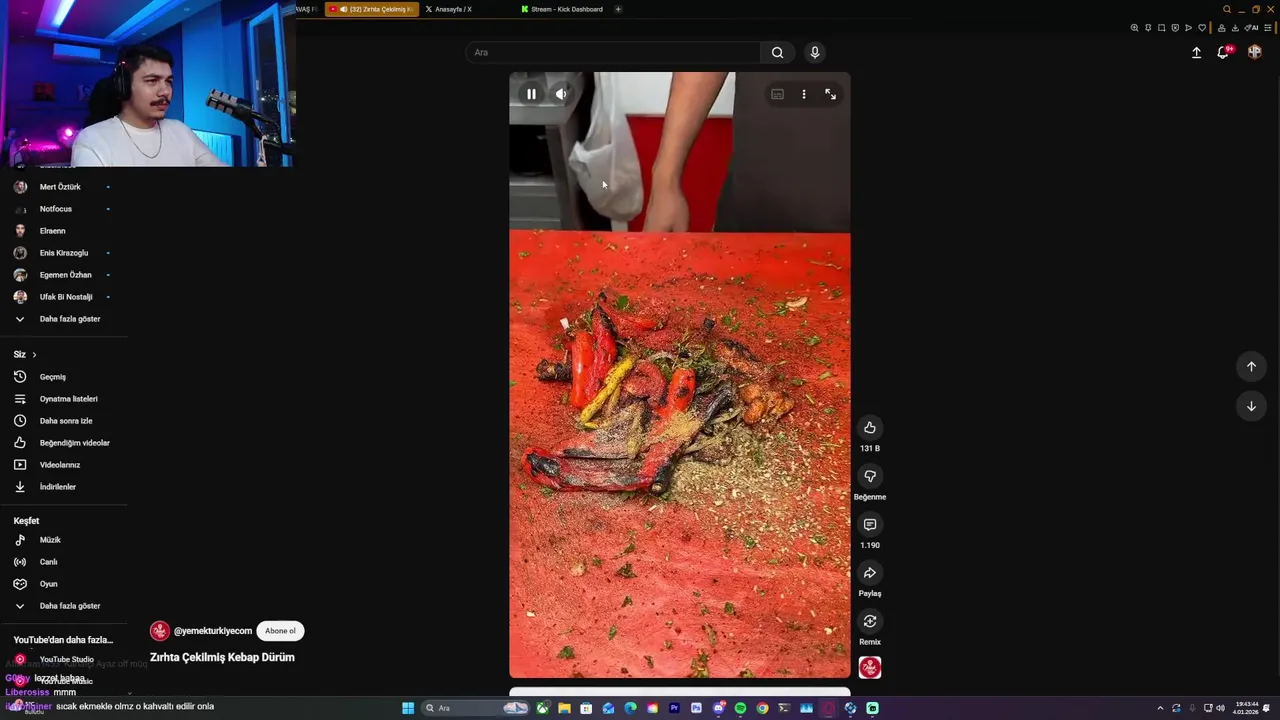Screen dimensions: 1280x720
Task: Open Discord from the taskbar
Action: tap(718, 708)
